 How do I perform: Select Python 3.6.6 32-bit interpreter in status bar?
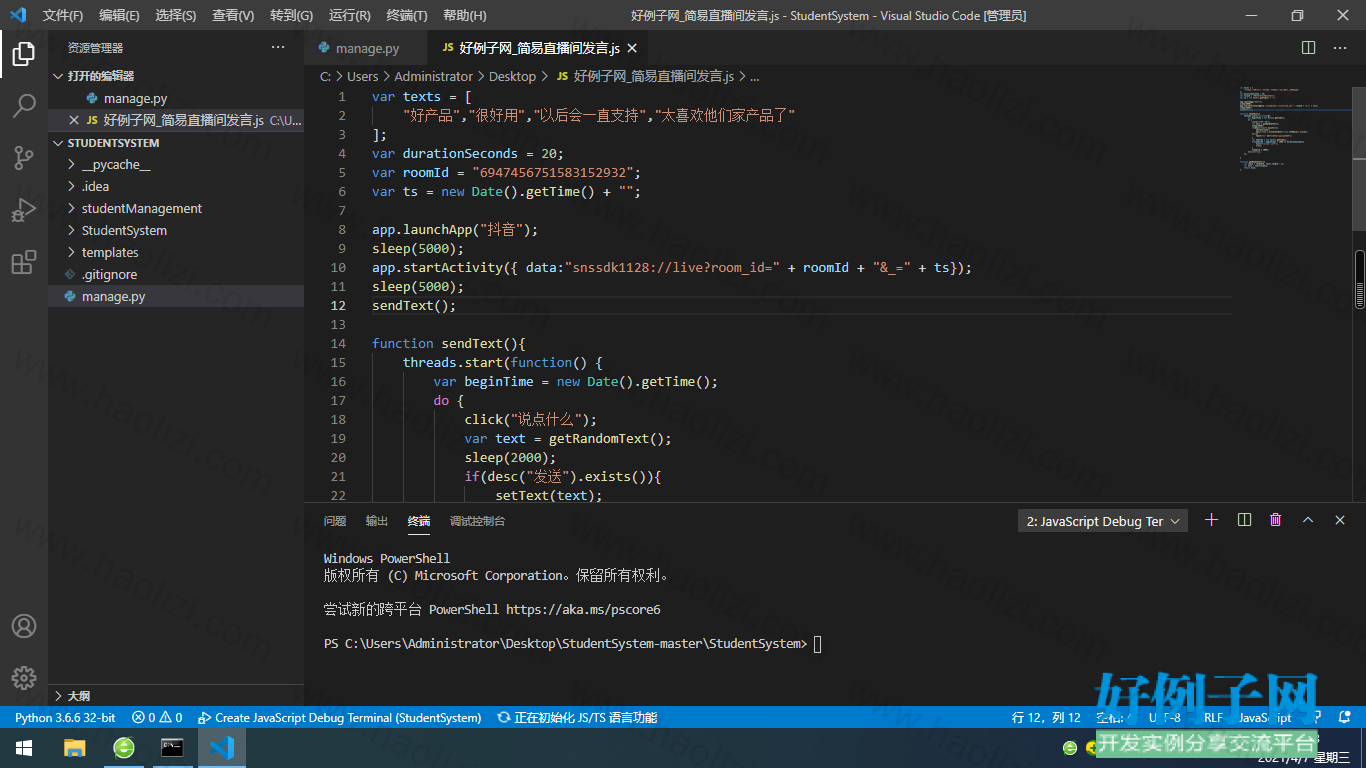[65, 718]
